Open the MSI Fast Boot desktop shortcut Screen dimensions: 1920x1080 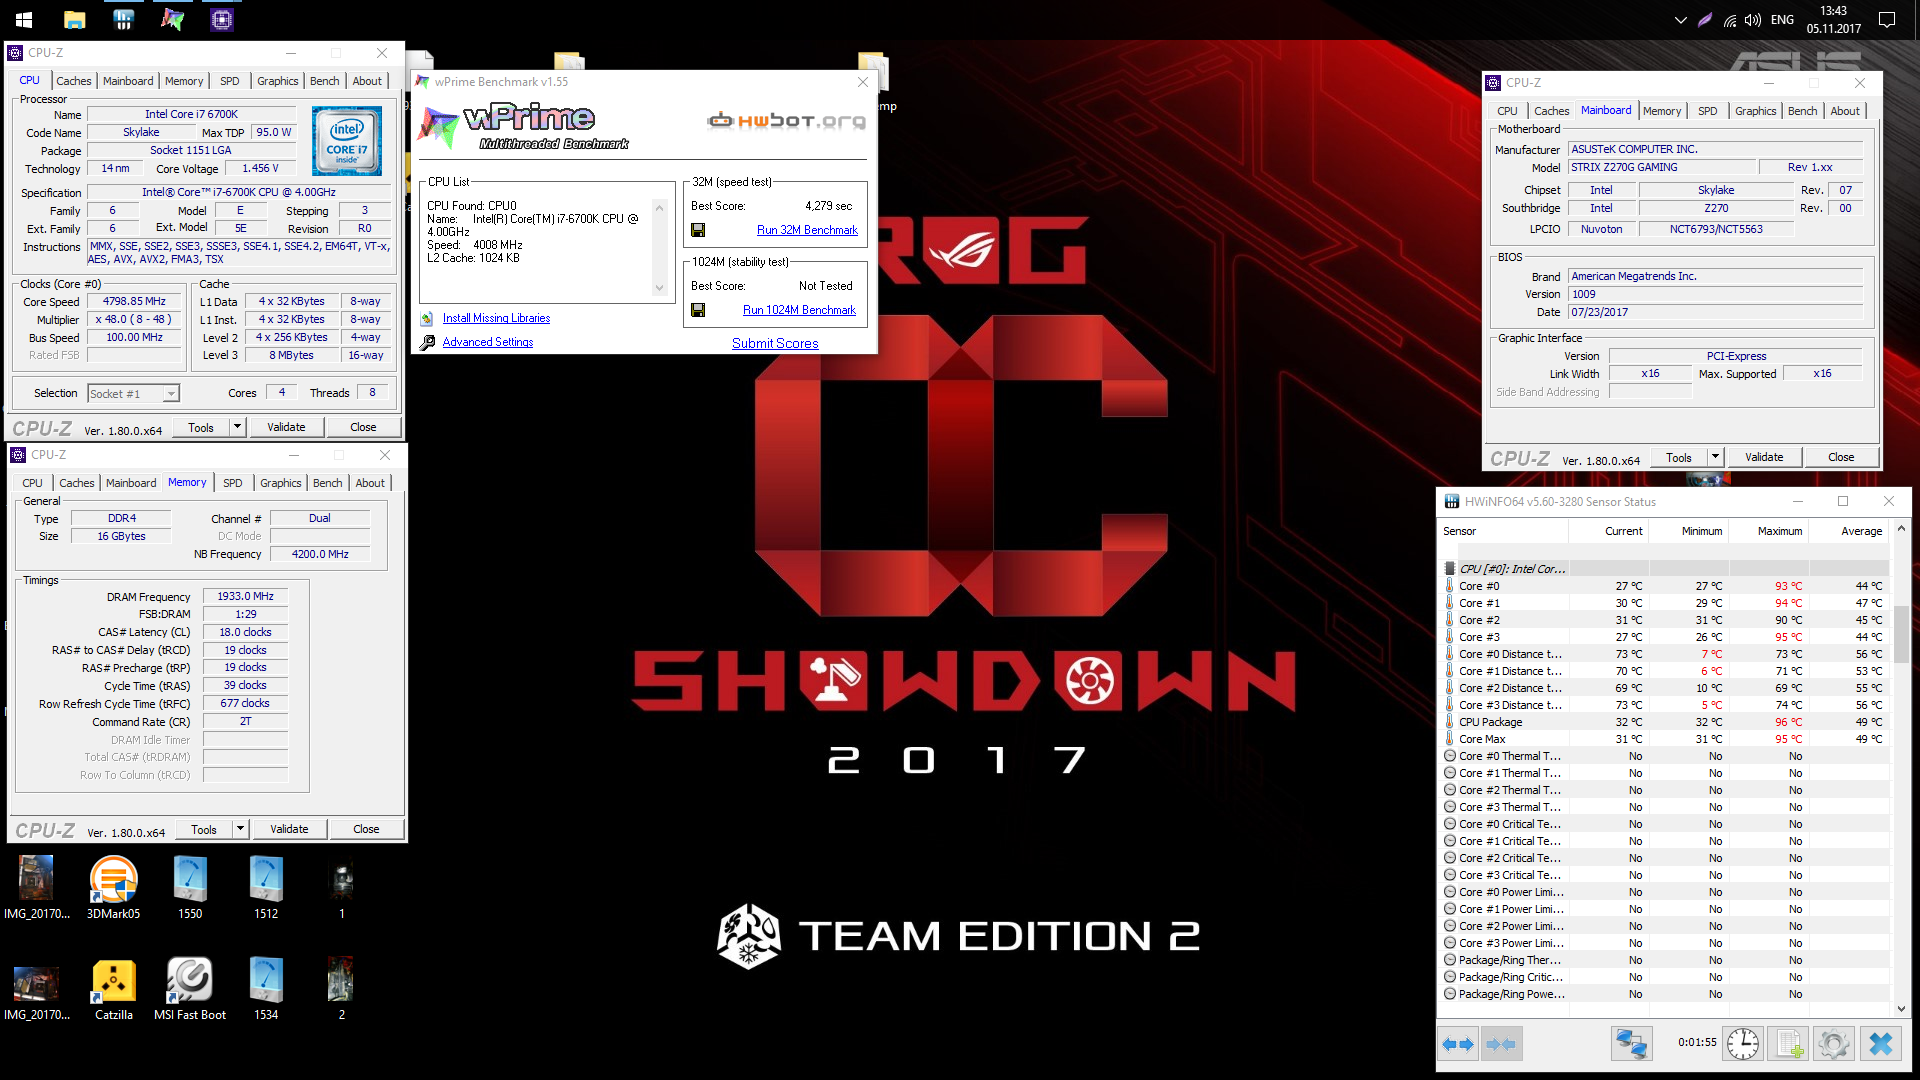tap(190, 989)
